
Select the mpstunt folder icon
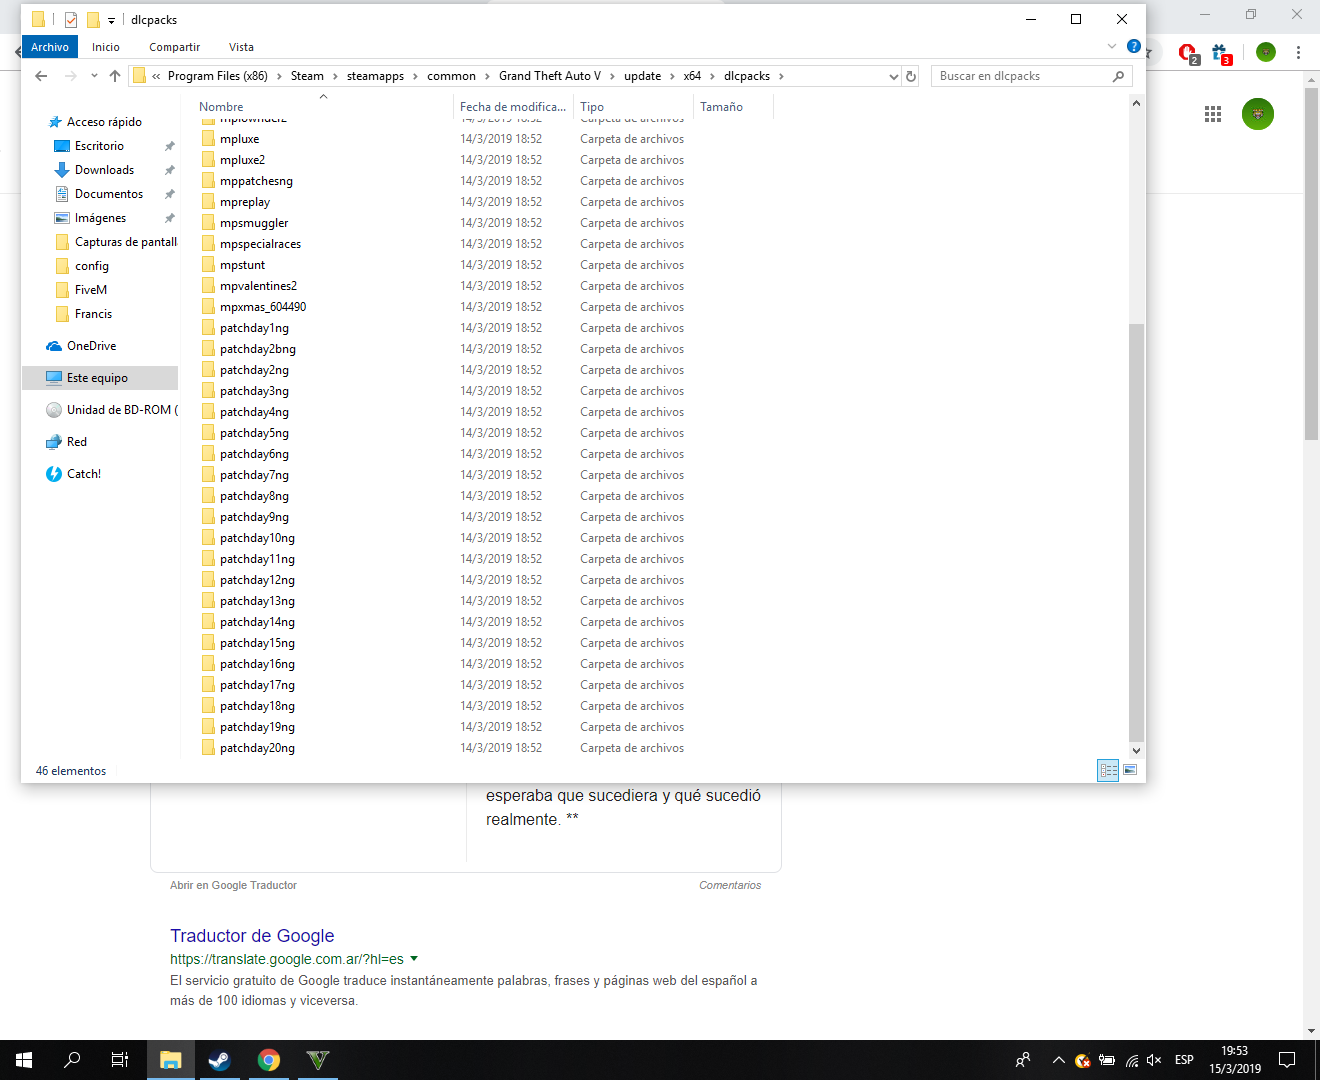[208, 264]
